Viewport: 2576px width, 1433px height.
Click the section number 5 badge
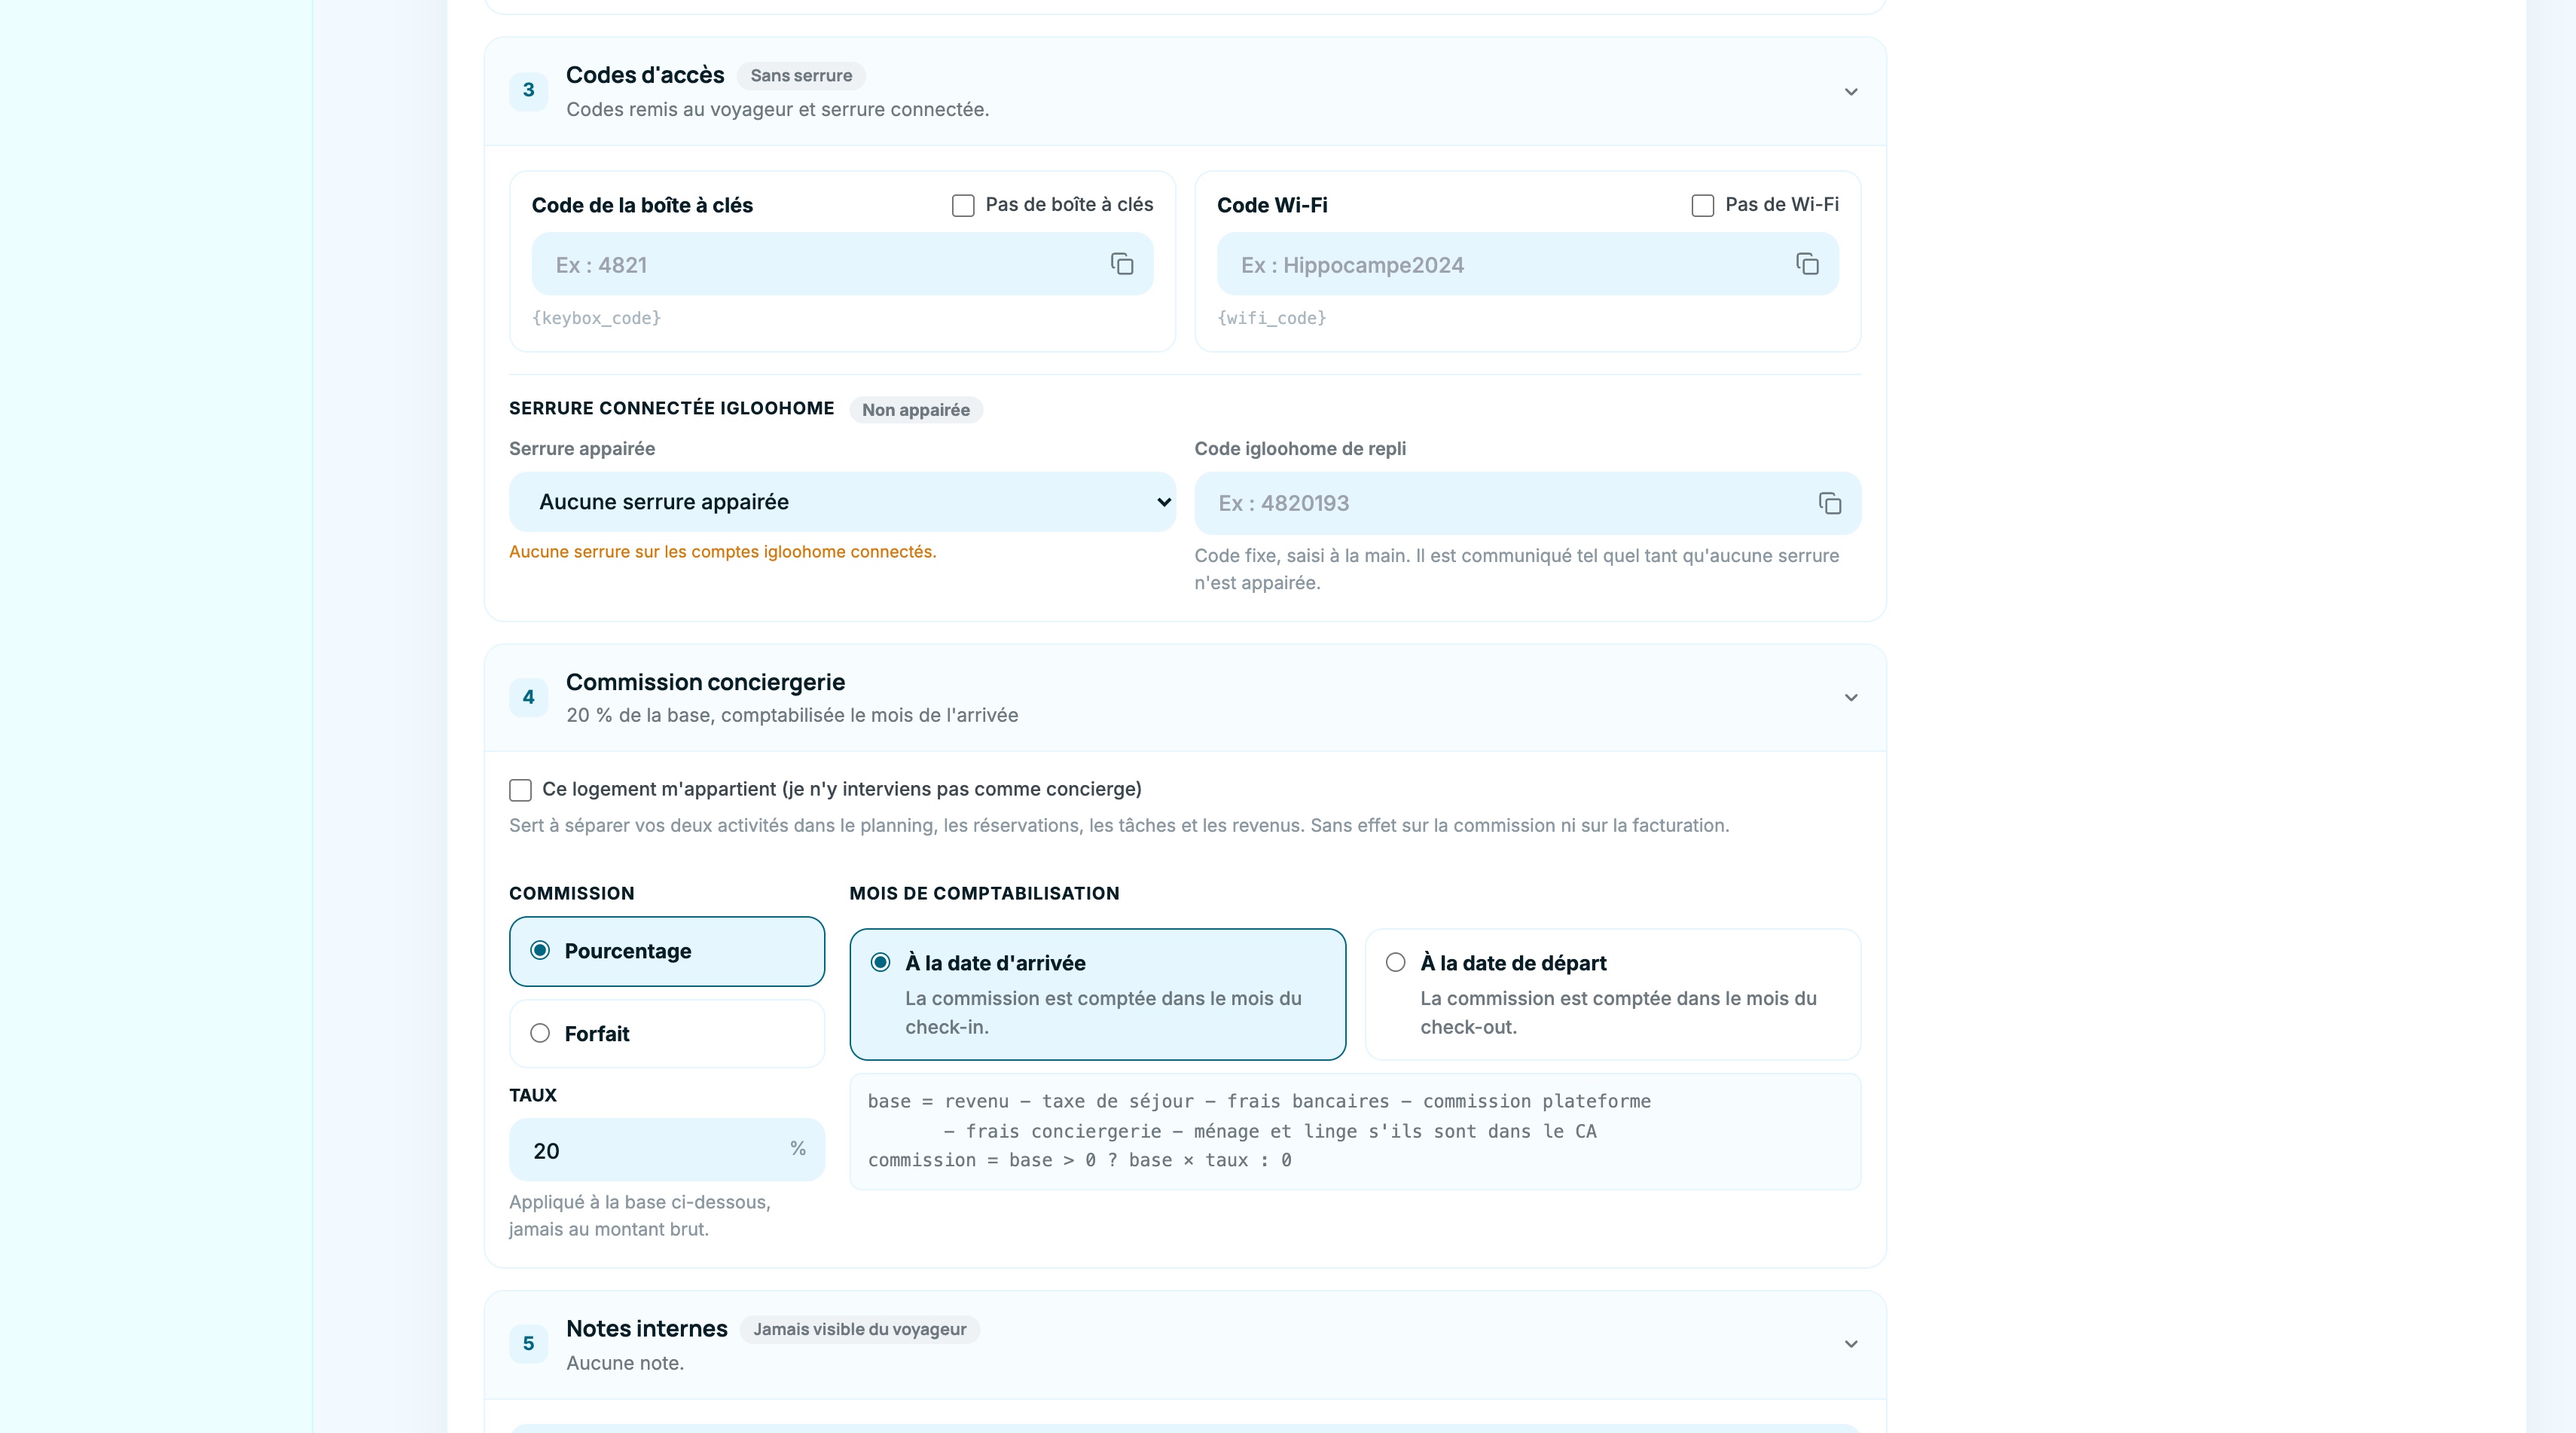pyautogui.click(x=528, y=1343)
